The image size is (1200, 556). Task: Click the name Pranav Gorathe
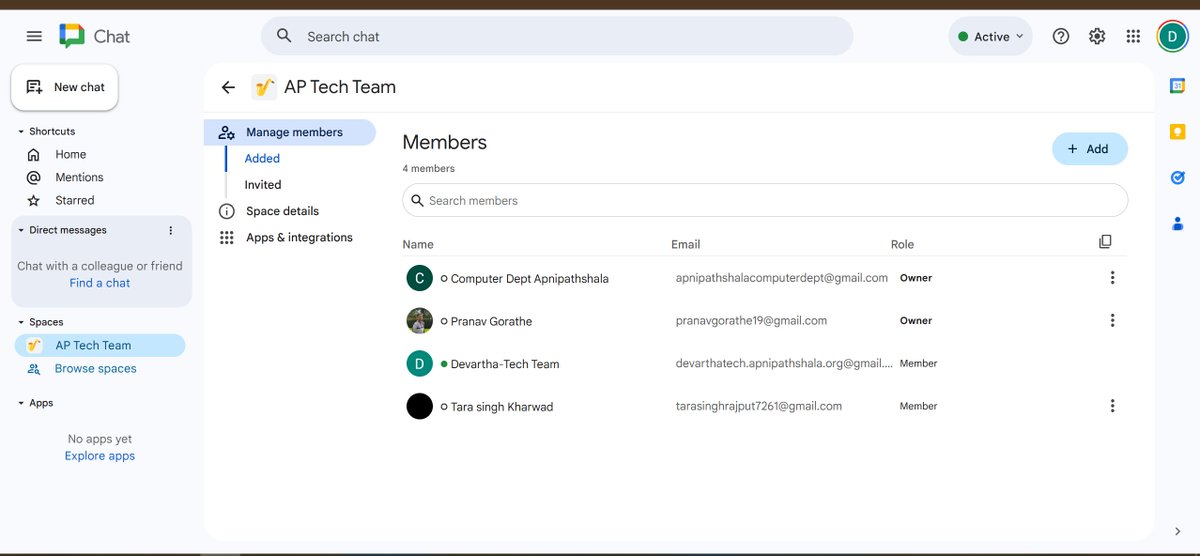[491, 321]
